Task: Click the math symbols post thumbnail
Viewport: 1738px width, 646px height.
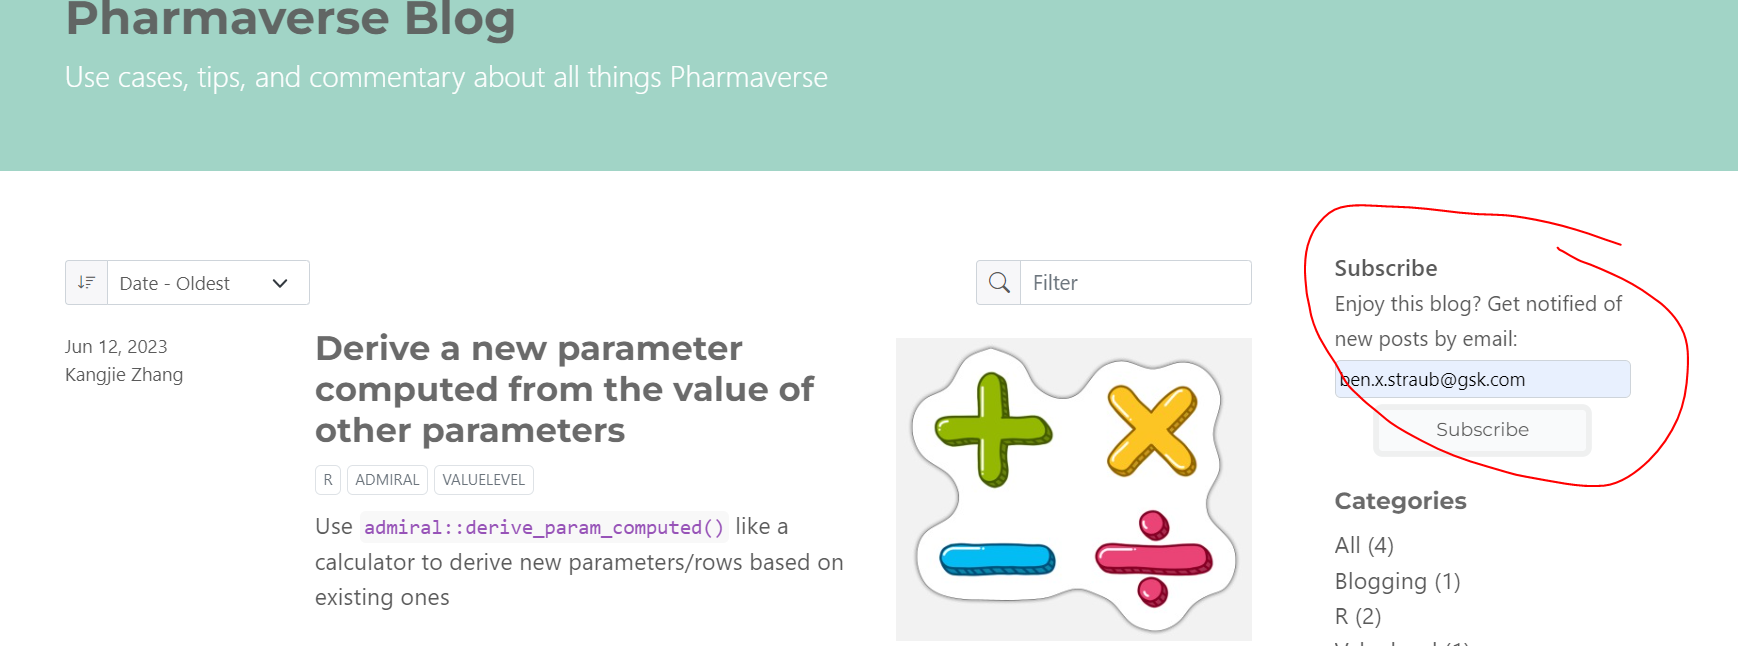Action: 1074,488
